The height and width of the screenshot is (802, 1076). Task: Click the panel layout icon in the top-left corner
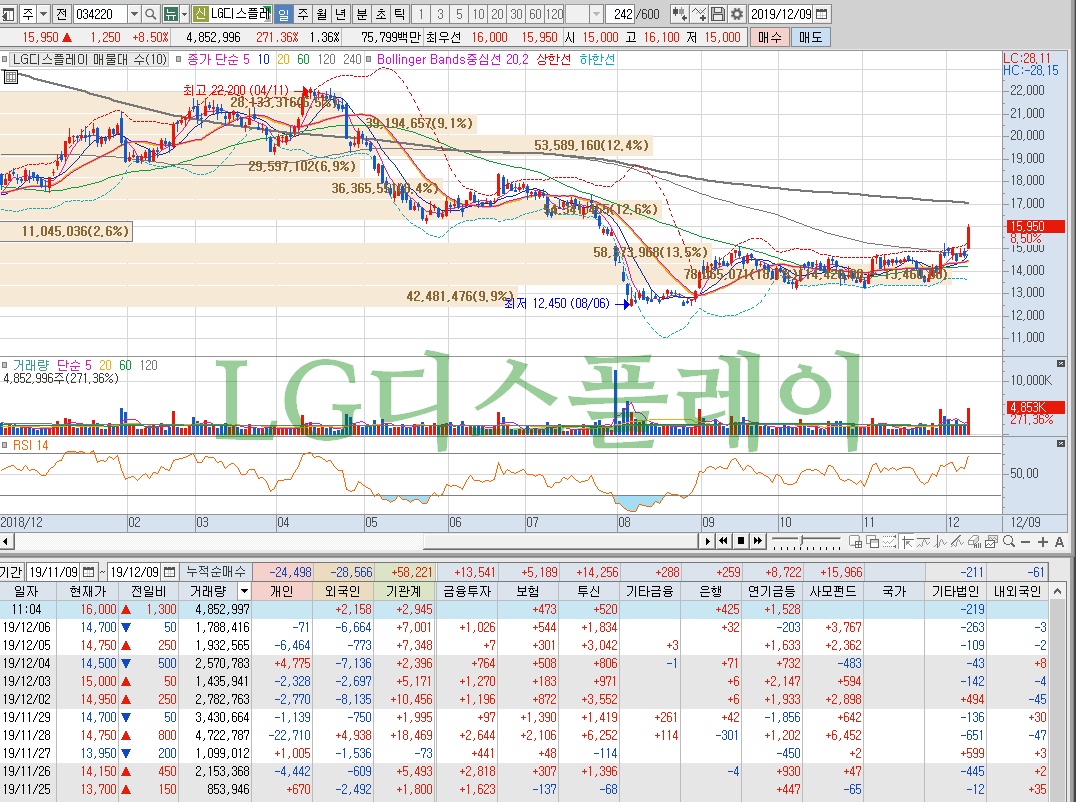click(8, 14)
